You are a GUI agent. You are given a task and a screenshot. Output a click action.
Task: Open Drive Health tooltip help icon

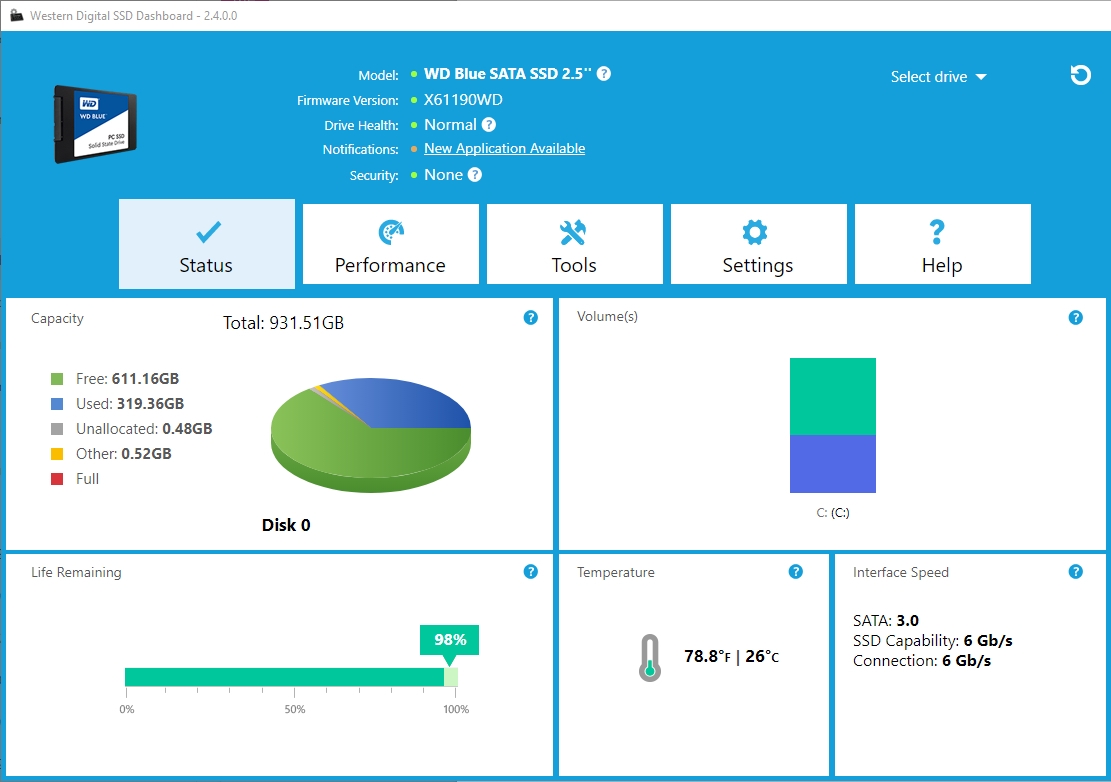[x=489, y=124]
